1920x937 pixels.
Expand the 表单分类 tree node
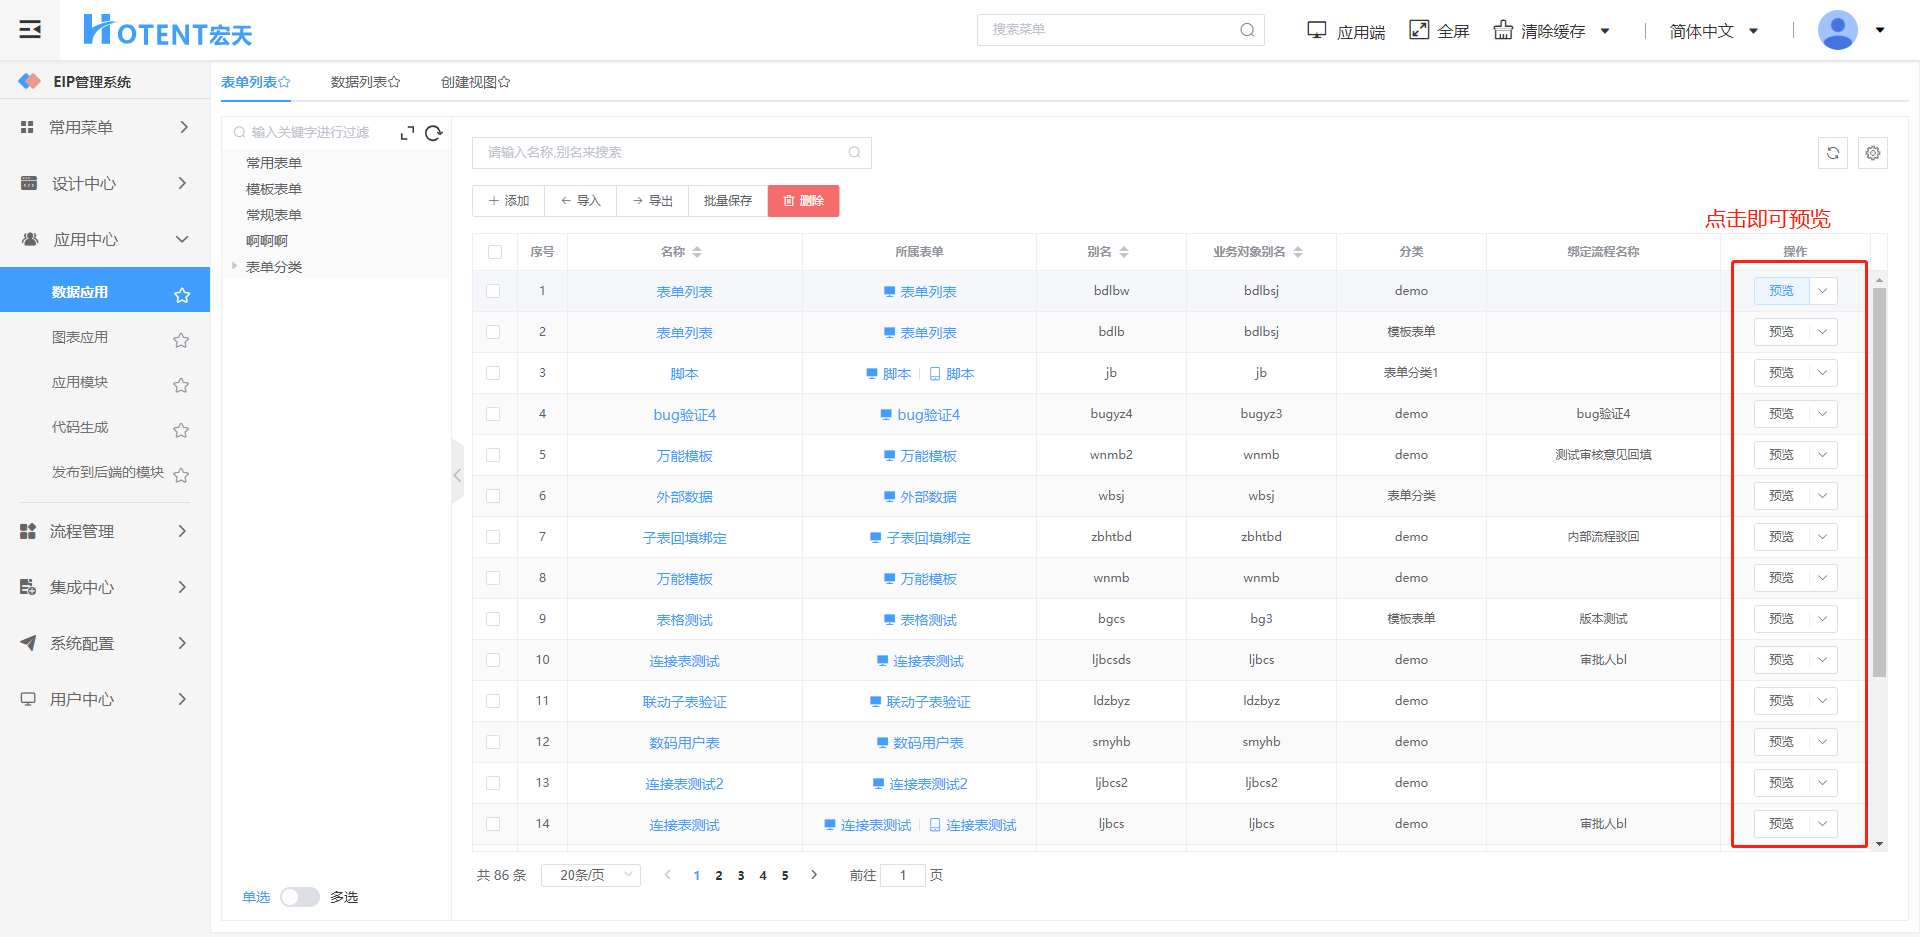pos(235,266)
